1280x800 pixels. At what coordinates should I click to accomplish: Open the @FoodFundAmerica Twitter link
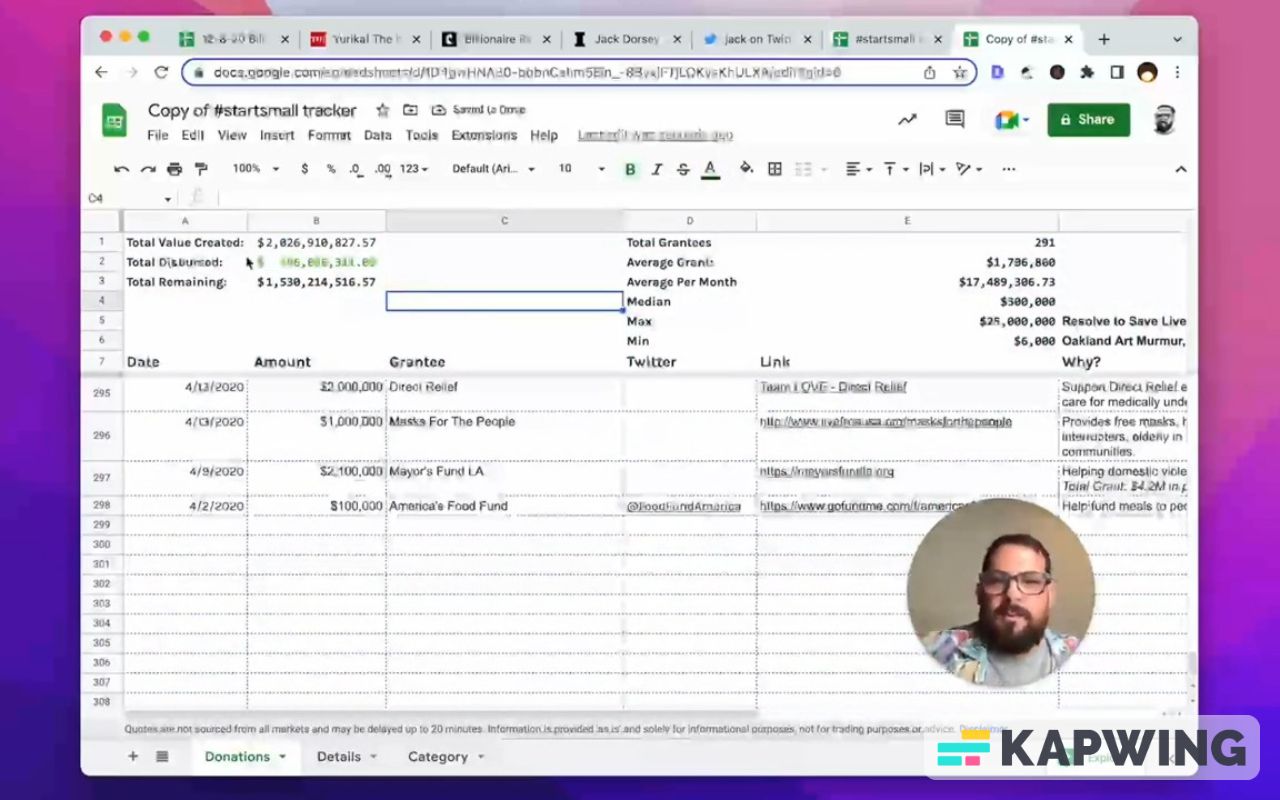[684, 506]
